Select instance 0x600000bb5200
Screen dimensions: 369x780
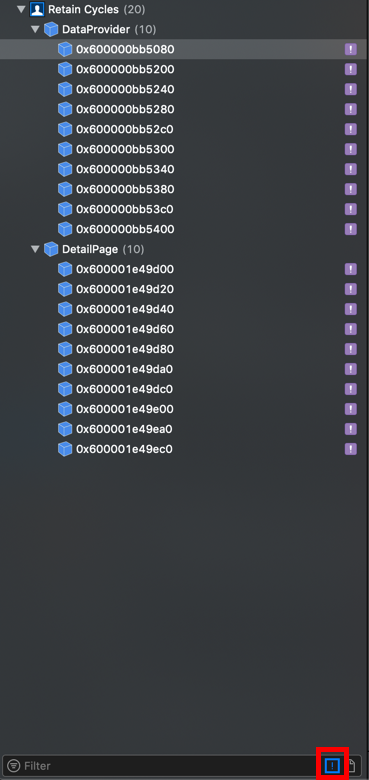184,69
